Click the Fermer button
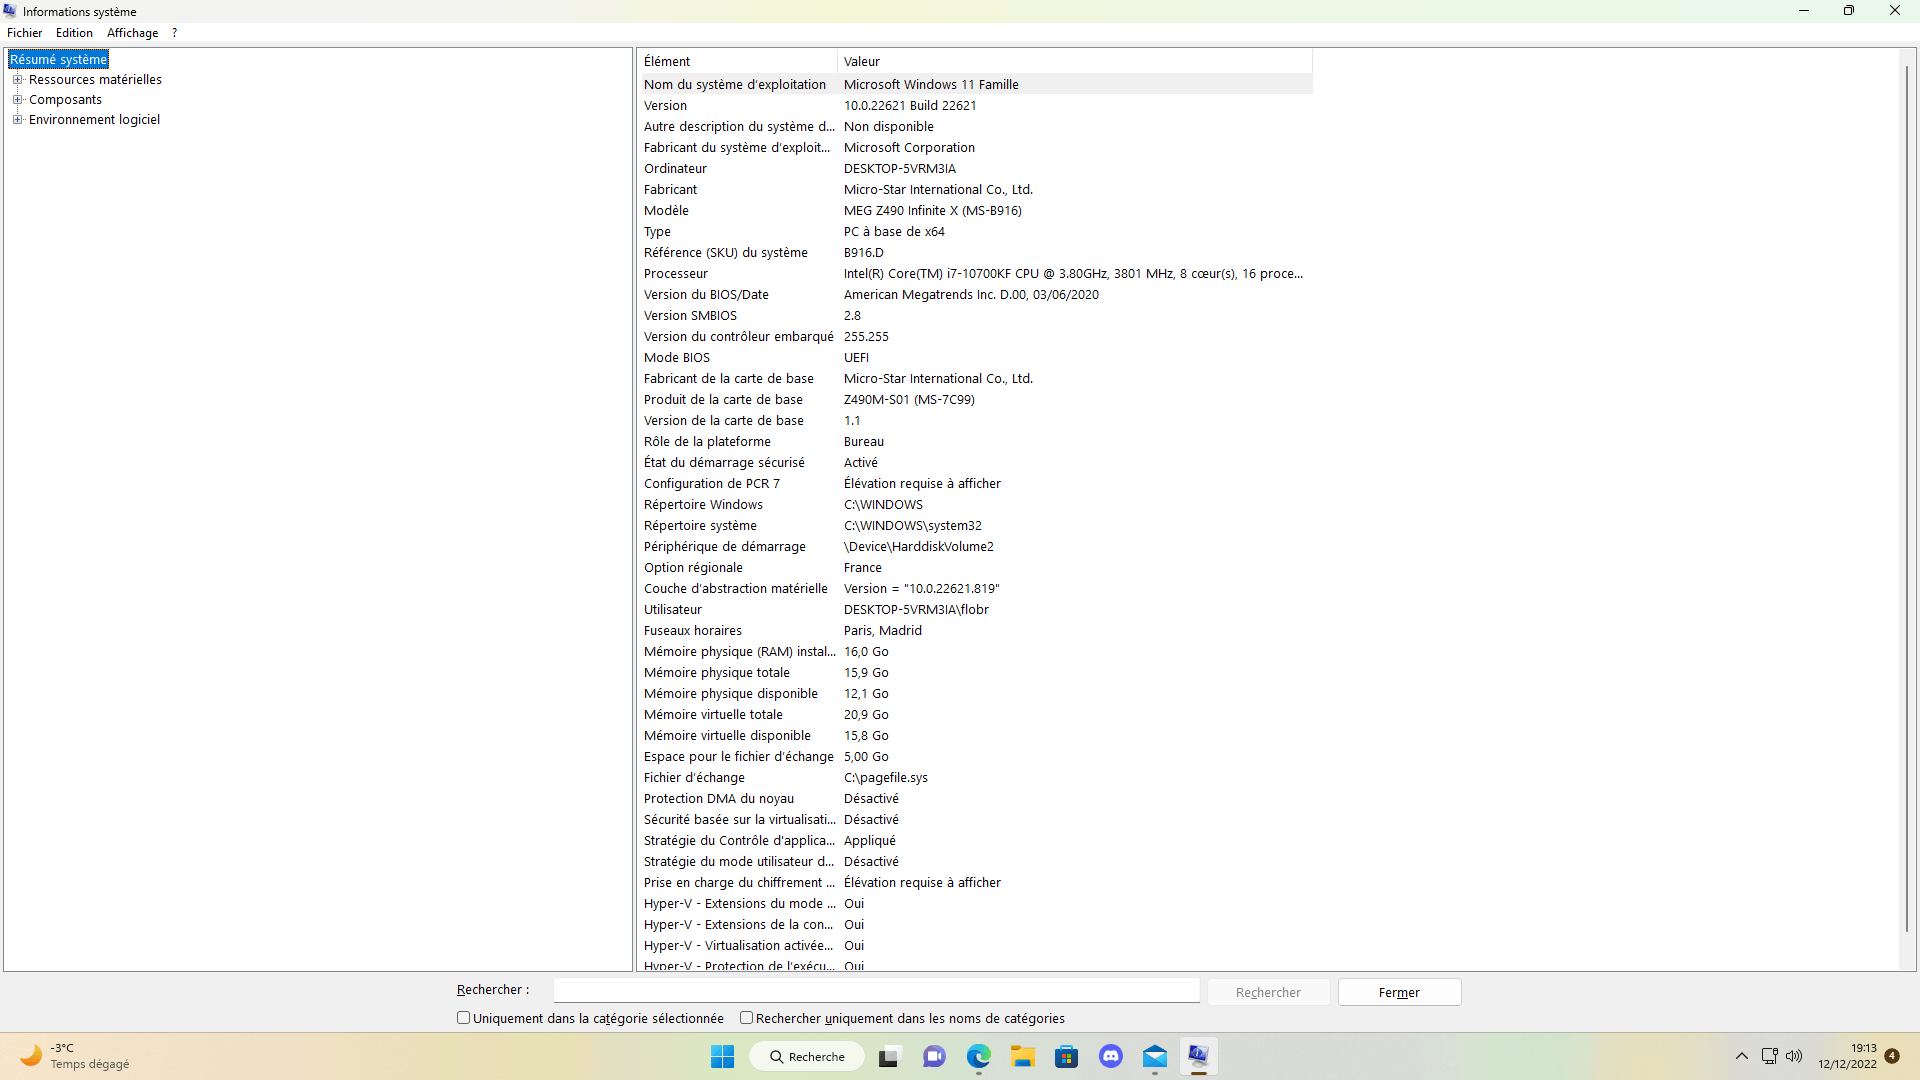Image resolution: width=1920 pixels, height=1080 pixels. 1399,992
